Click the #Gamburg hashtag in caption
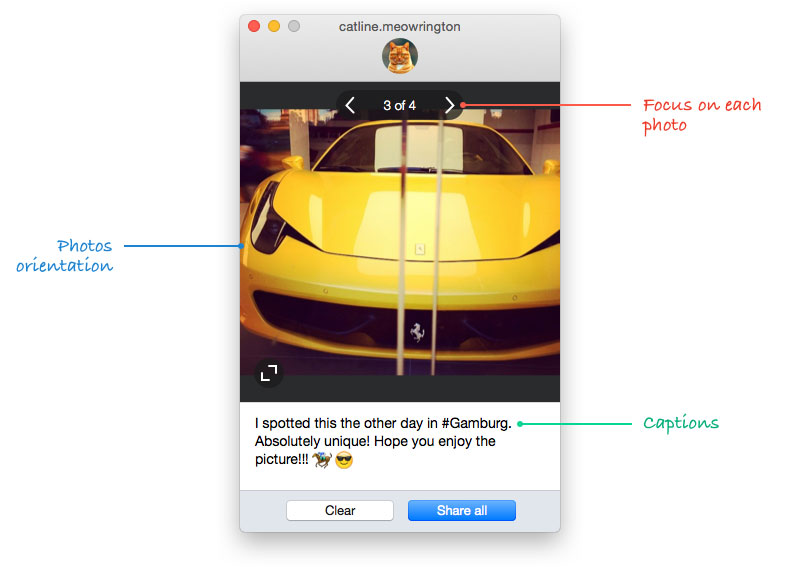The width and height of the screenshot is (800, 568). click(477, 424)
